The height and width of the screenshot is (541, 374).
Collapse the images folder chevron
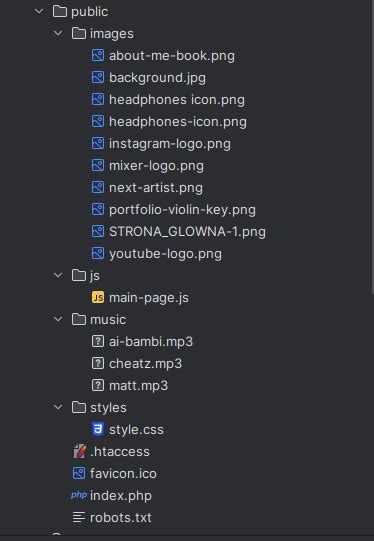coord(58,33)
